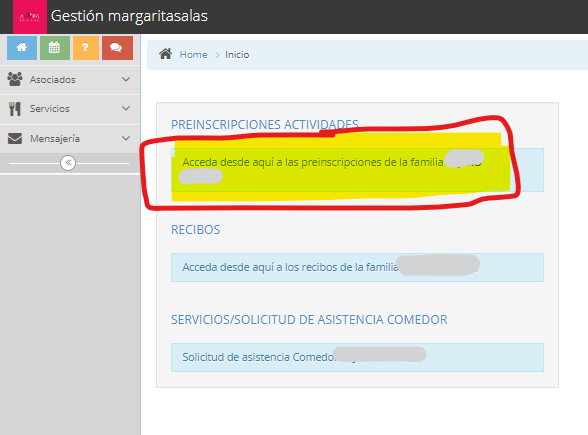This screenshot has height=435, width=588.
Task: Expand the Mensajería menu chevron
Action: click(126, 138)
